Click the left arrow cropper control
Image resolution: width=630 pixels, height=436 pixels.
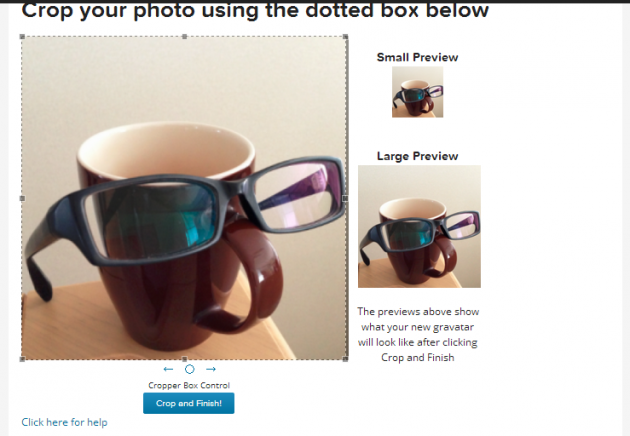coord(168,369)
